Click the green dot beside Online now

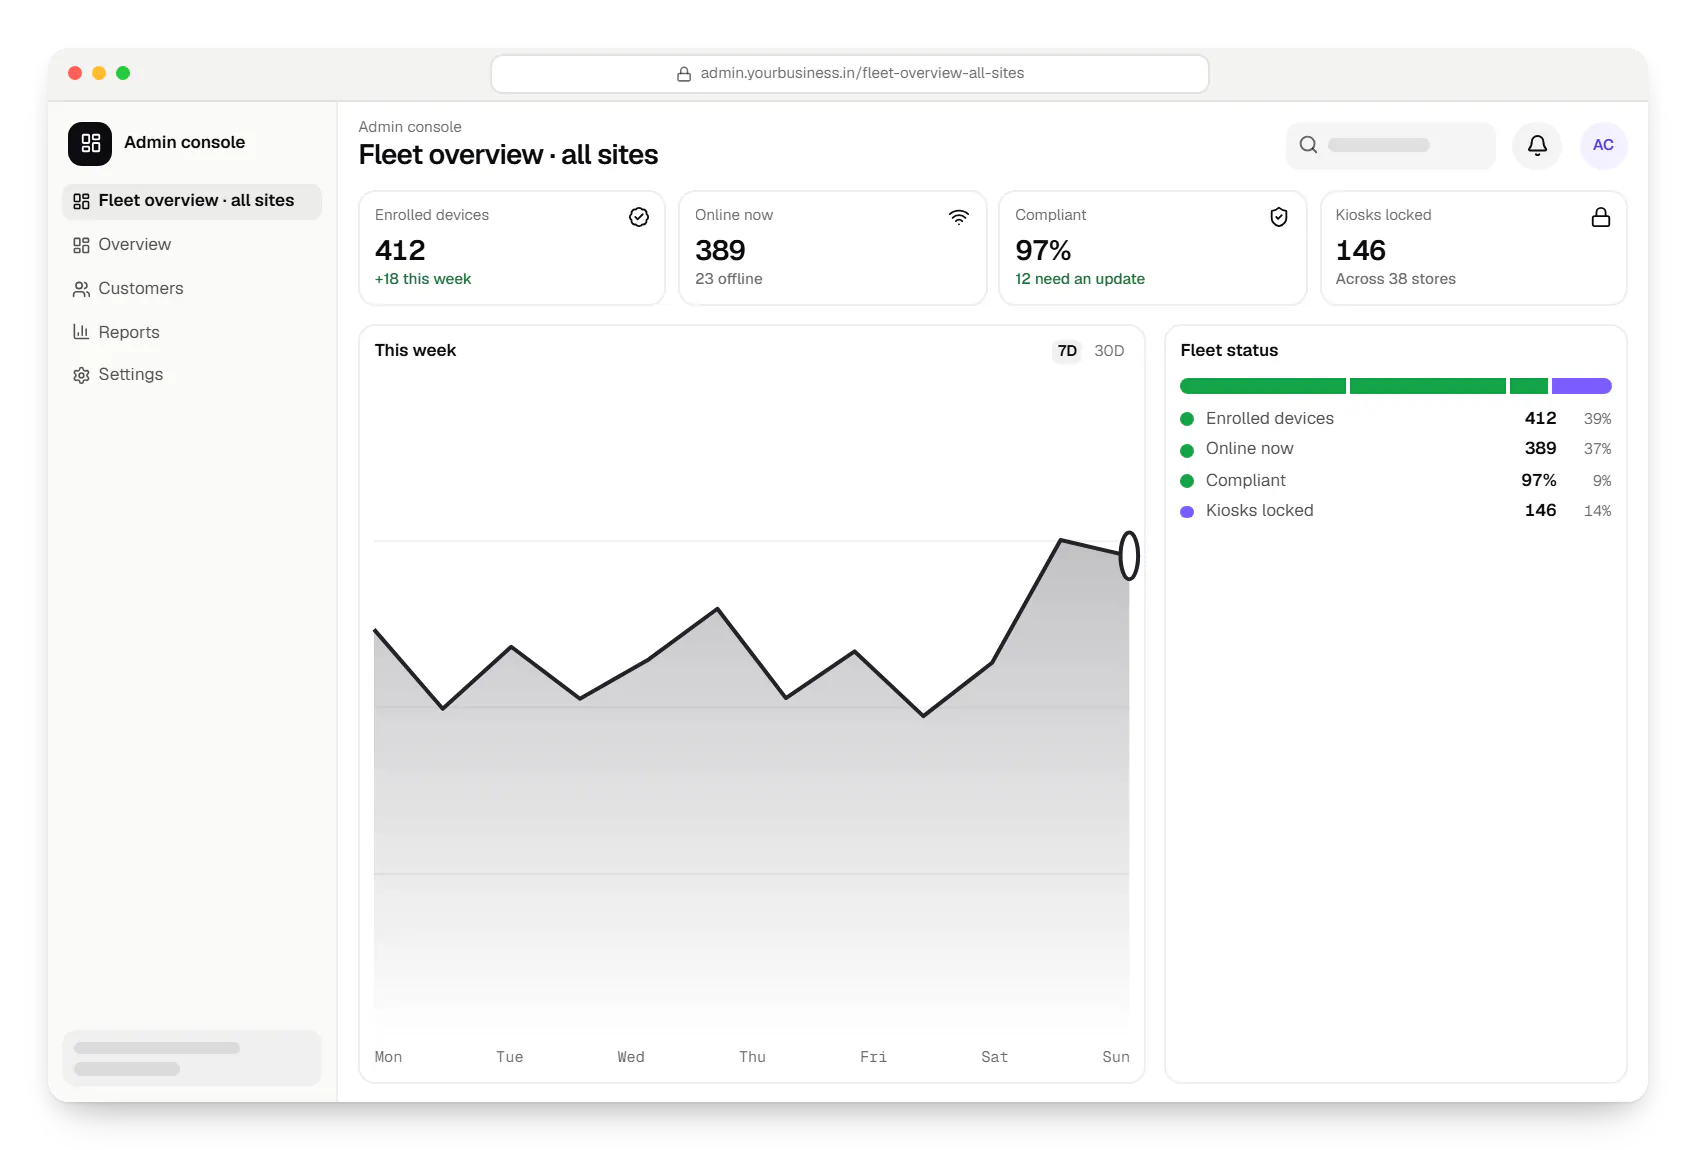point(1187,450)
